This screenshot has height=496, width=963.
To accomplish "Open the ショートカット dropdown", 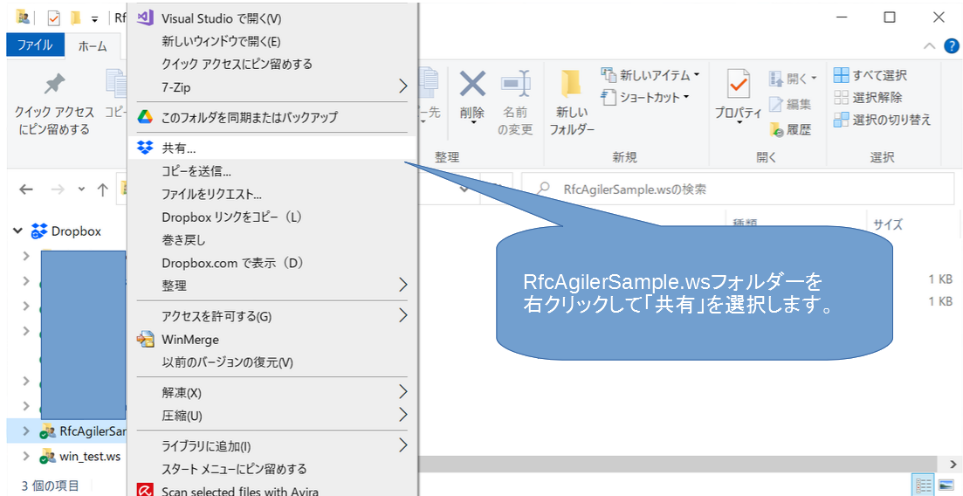I will pos(645,97).
